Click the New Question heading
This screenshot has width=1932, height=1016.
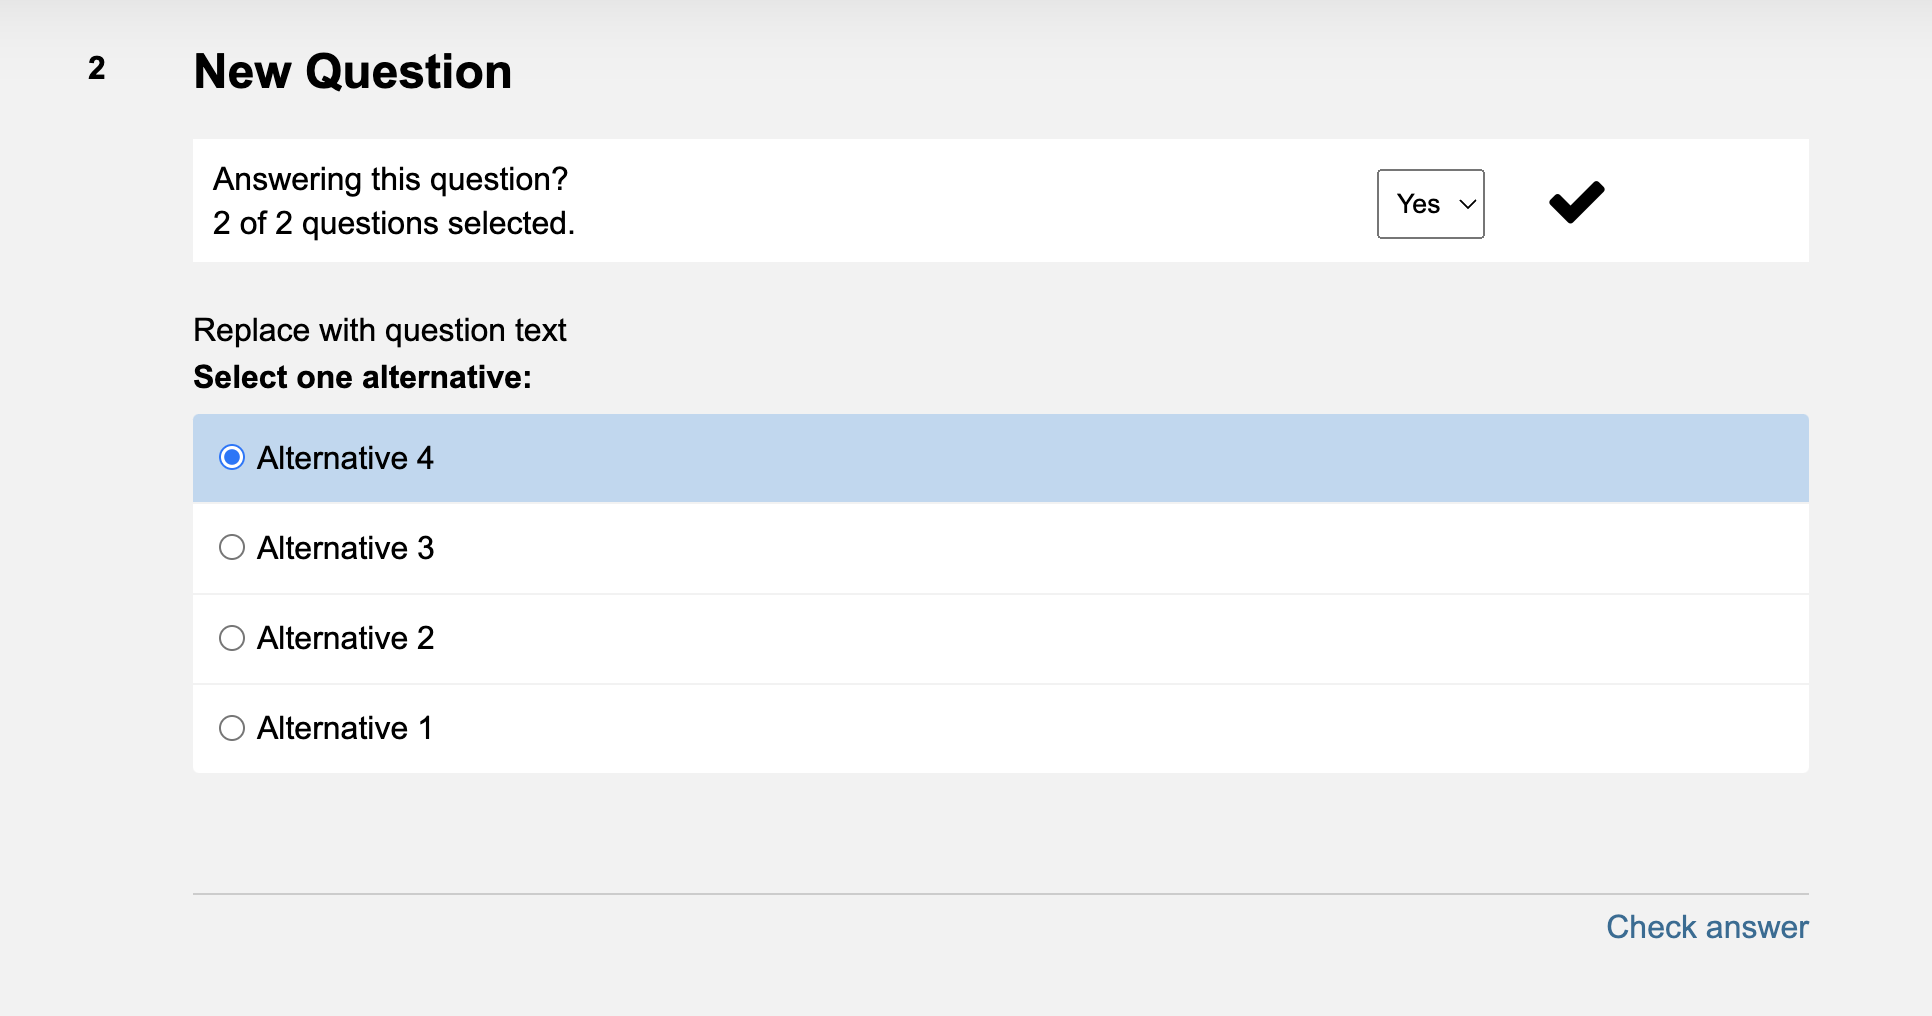point(353,72)
